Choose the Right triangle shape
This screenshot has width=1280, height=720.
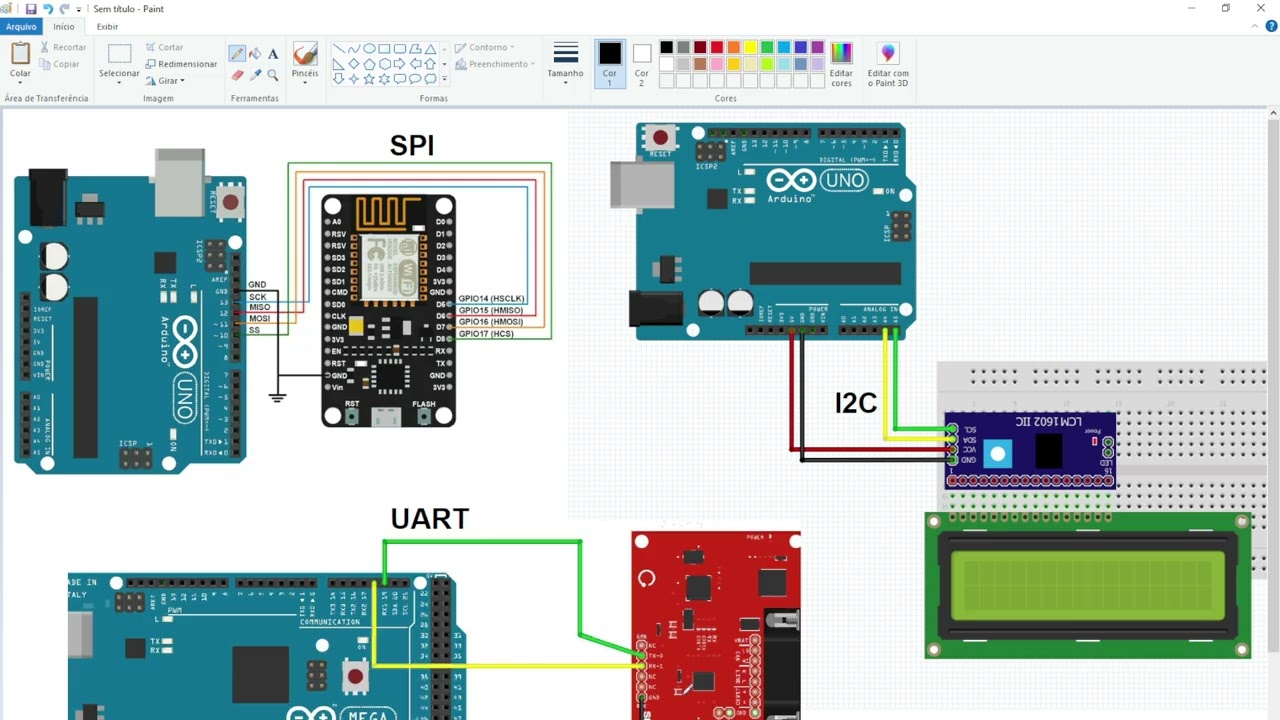(x=339, y=64)
